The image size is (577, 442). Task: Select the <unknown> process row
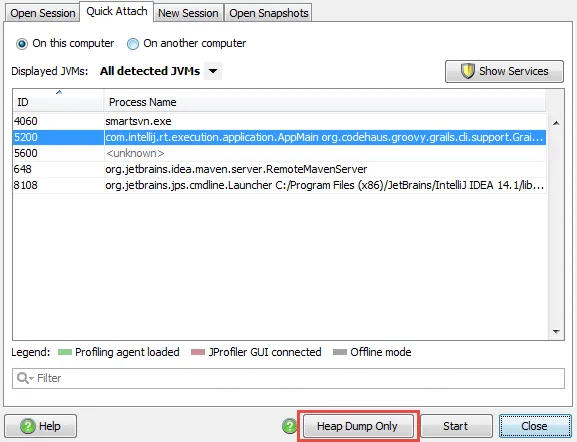tap(279, 153)
